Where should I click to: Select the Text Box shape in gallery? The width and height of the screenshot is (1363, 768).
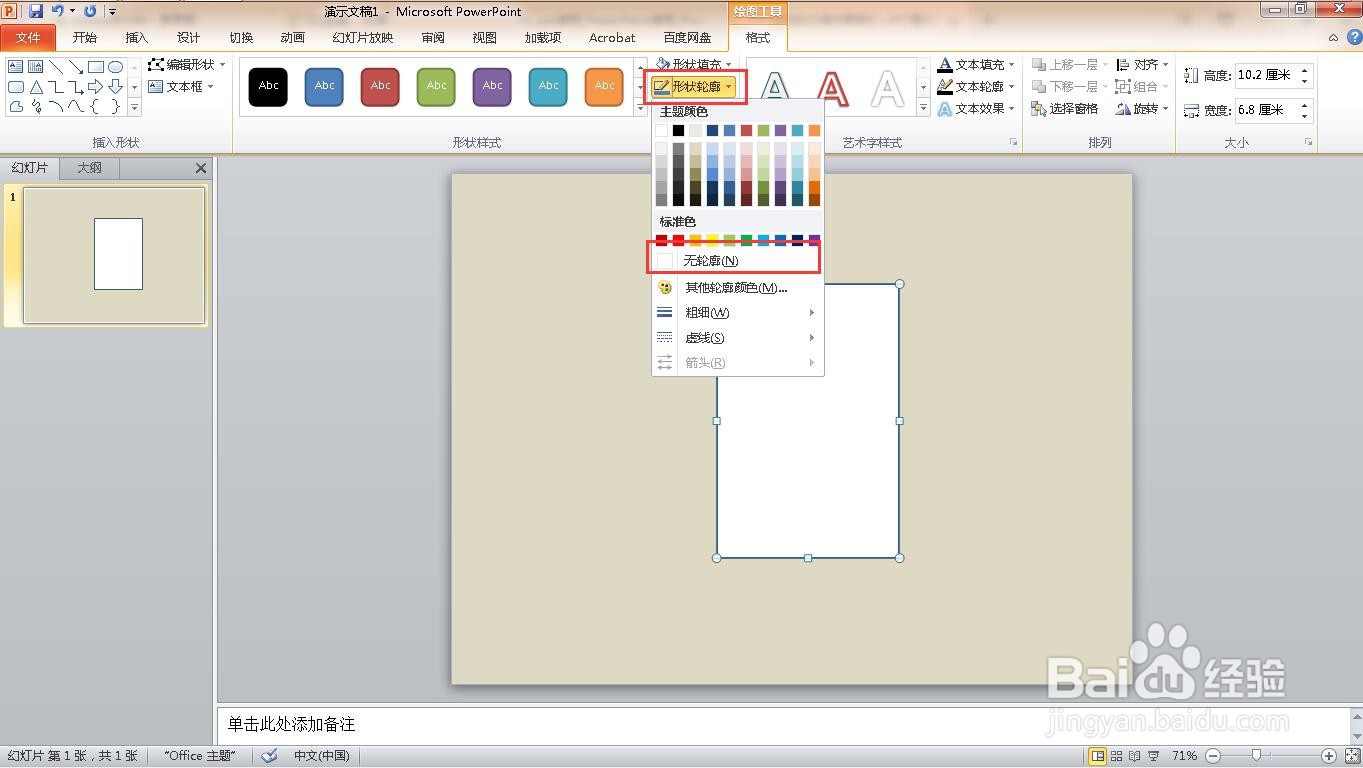16,67
